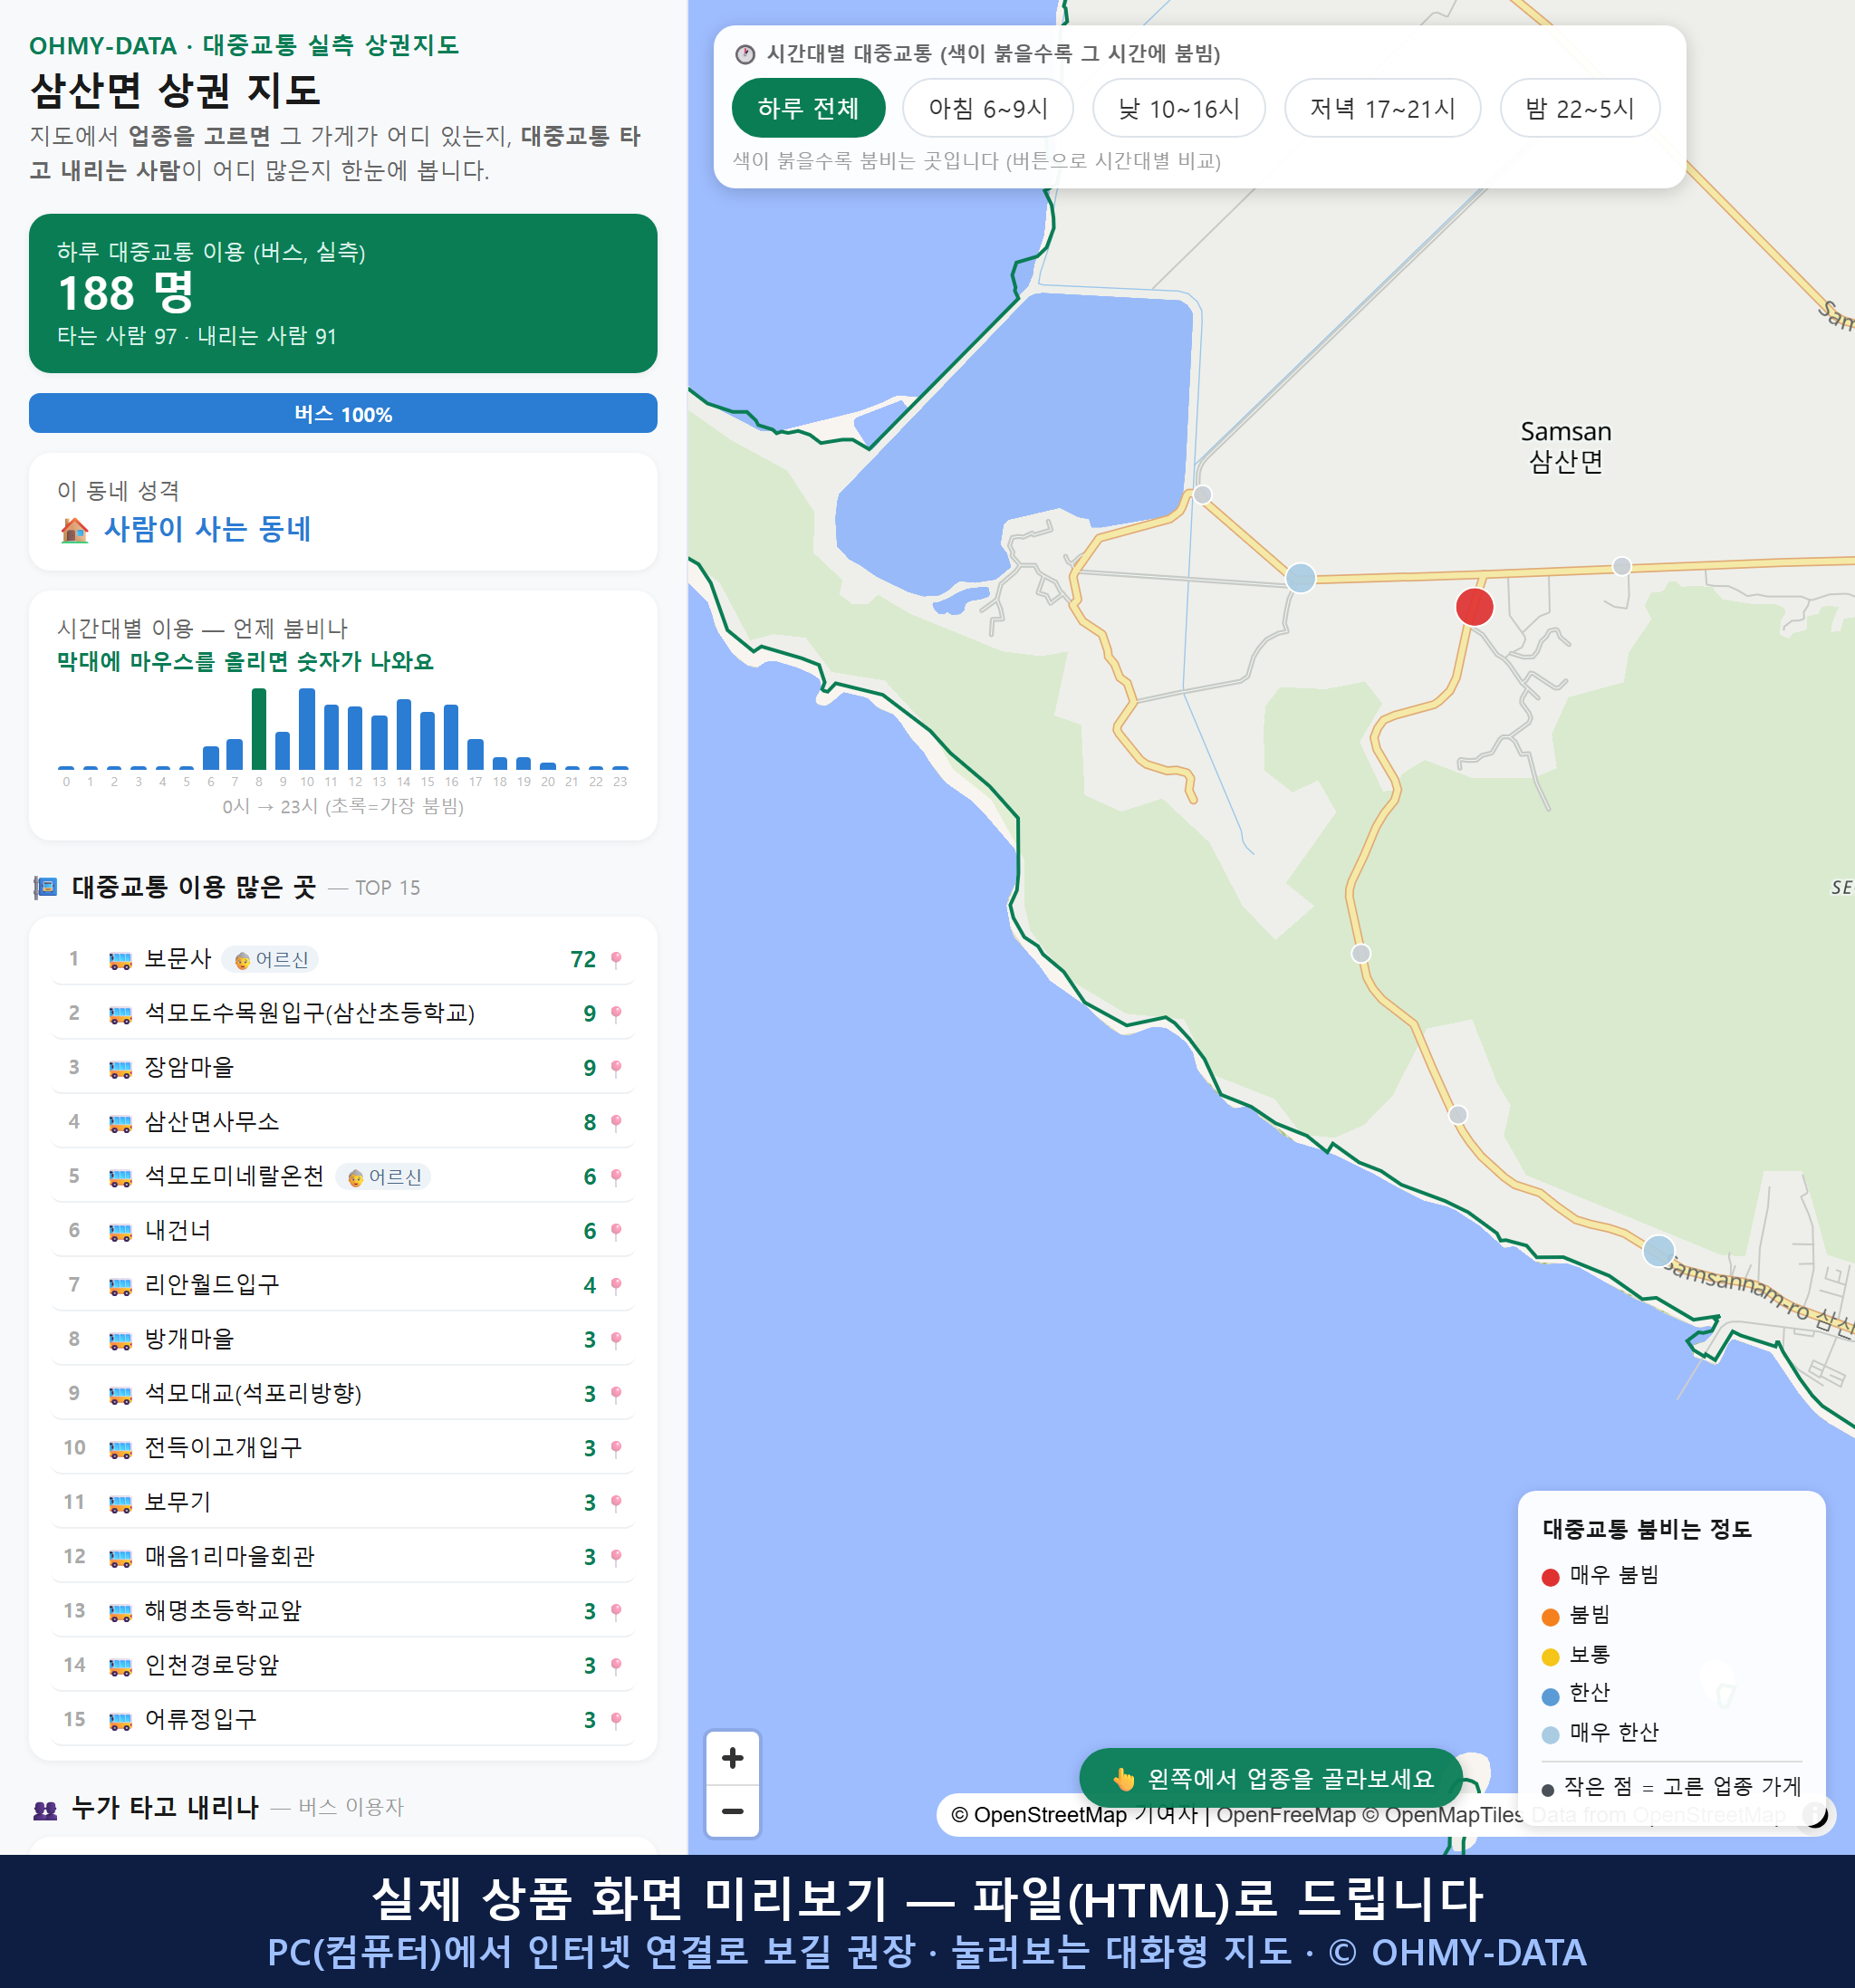Select the 보문사 stop row

pos(343,959)
